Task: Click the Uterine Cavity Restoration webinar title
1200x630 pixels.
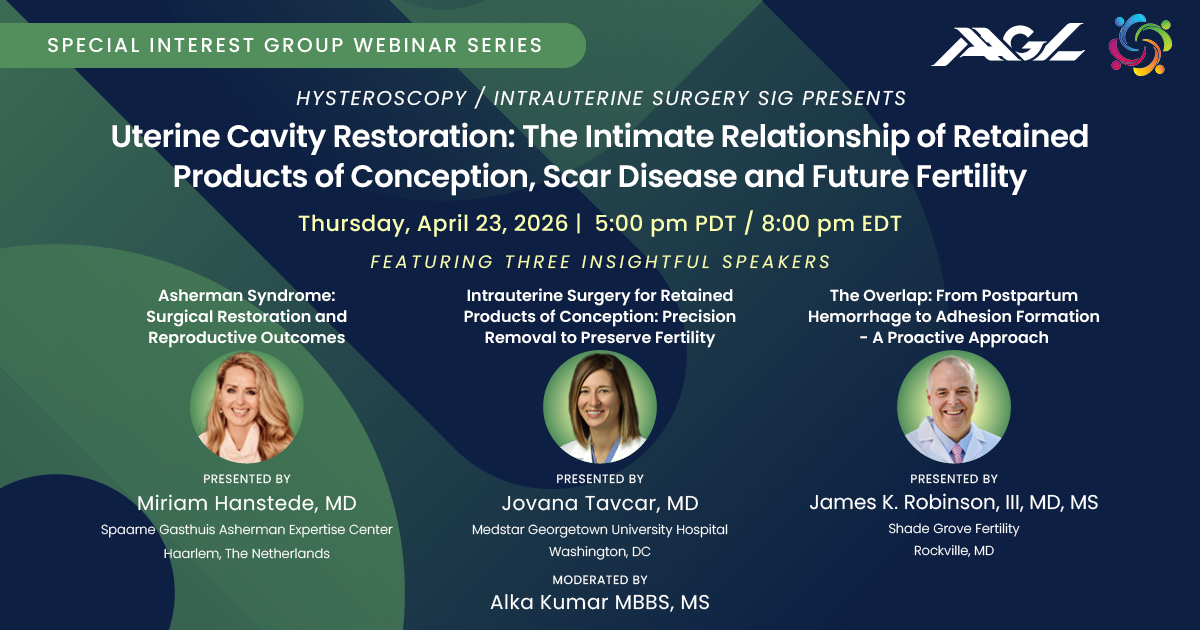Action: (x=600, y=156)
